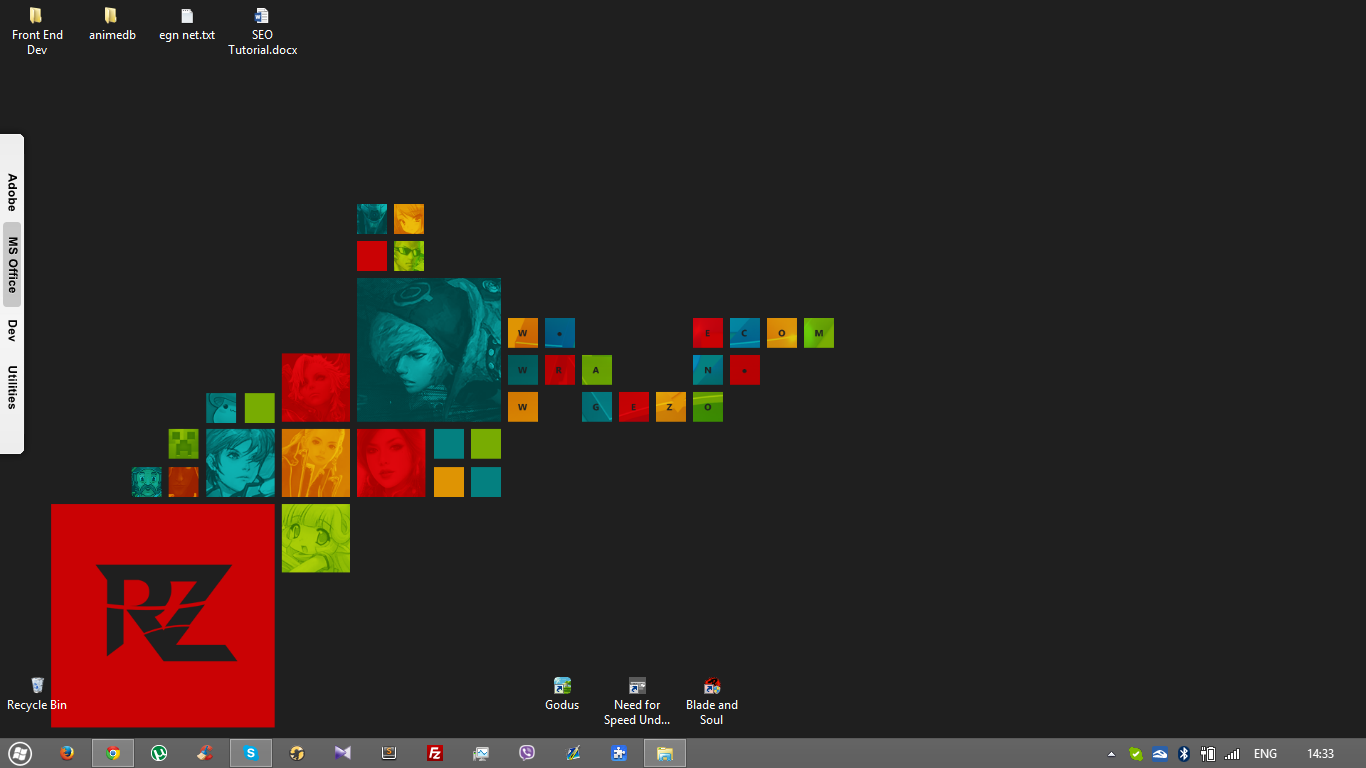
Task: Select the egn net.txt file
Action: (x=187, y=25)
